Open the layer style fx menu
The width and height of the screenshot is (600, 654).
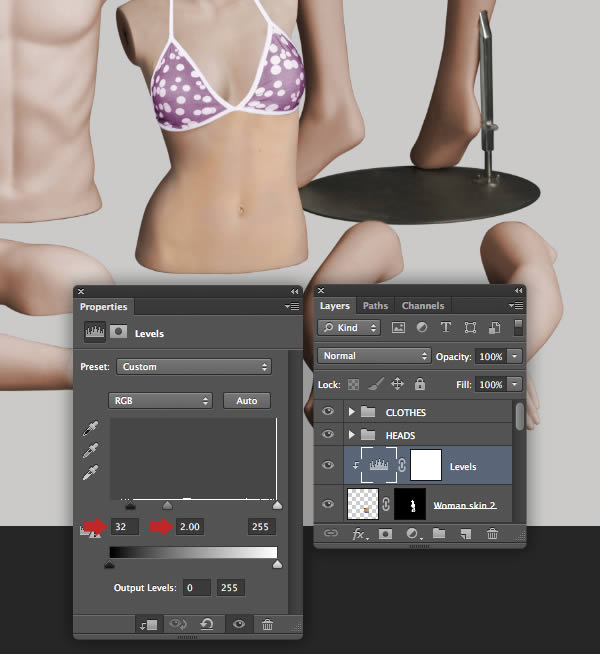click(359, 534)
